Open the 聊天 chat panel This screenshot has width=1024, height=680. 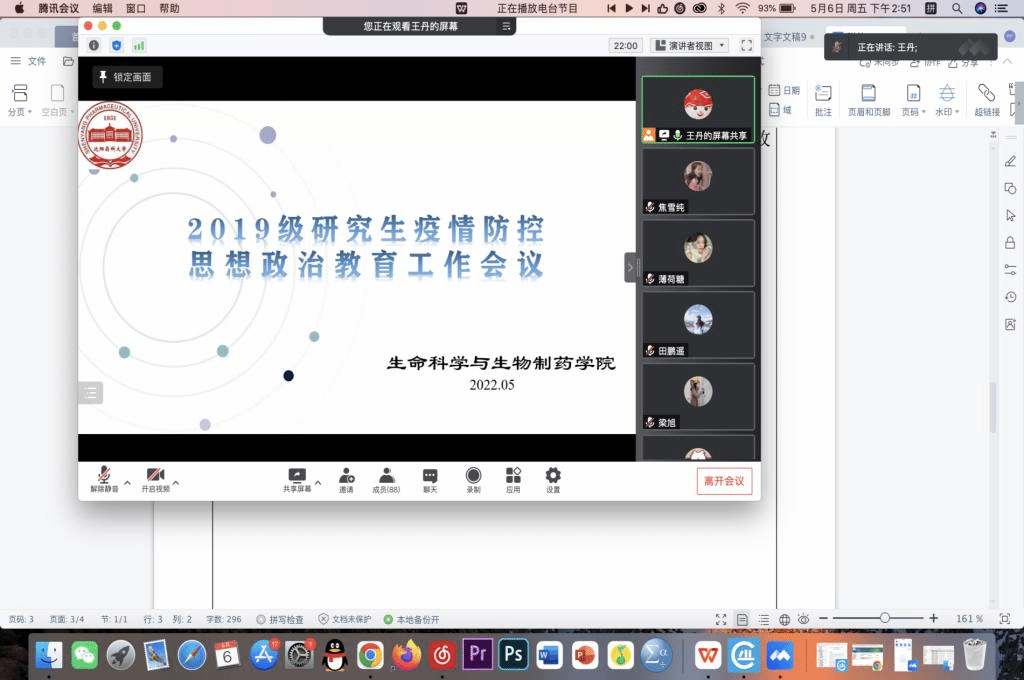[x=429, y=479]
